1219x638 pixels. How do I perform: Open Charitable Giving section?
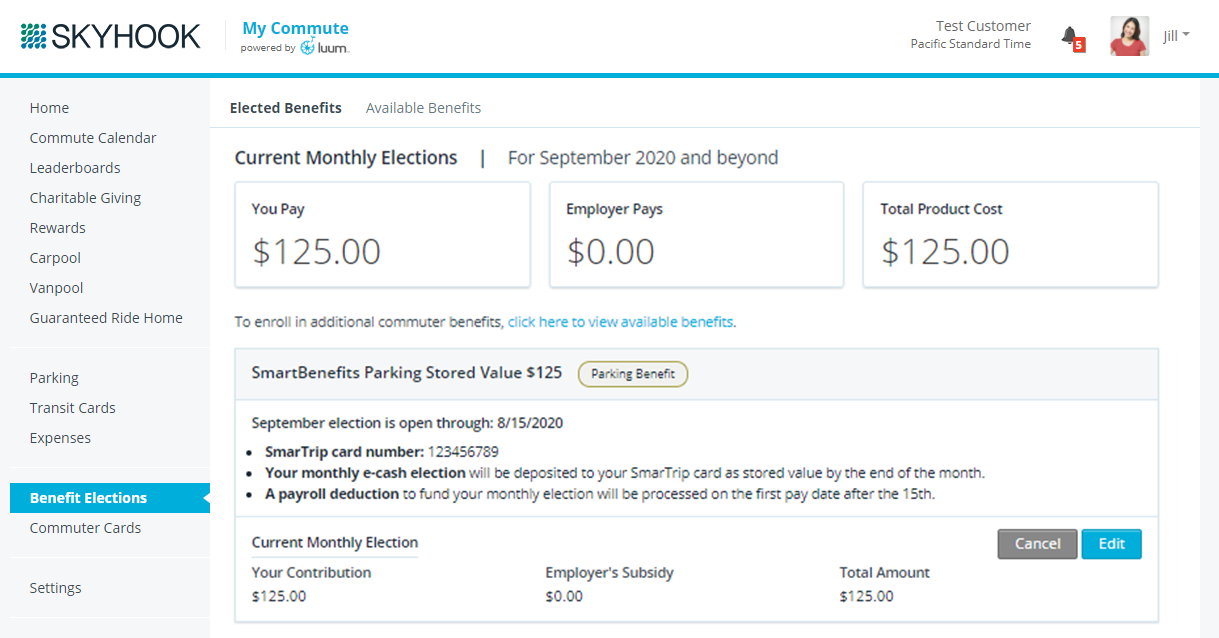[85, 198]
